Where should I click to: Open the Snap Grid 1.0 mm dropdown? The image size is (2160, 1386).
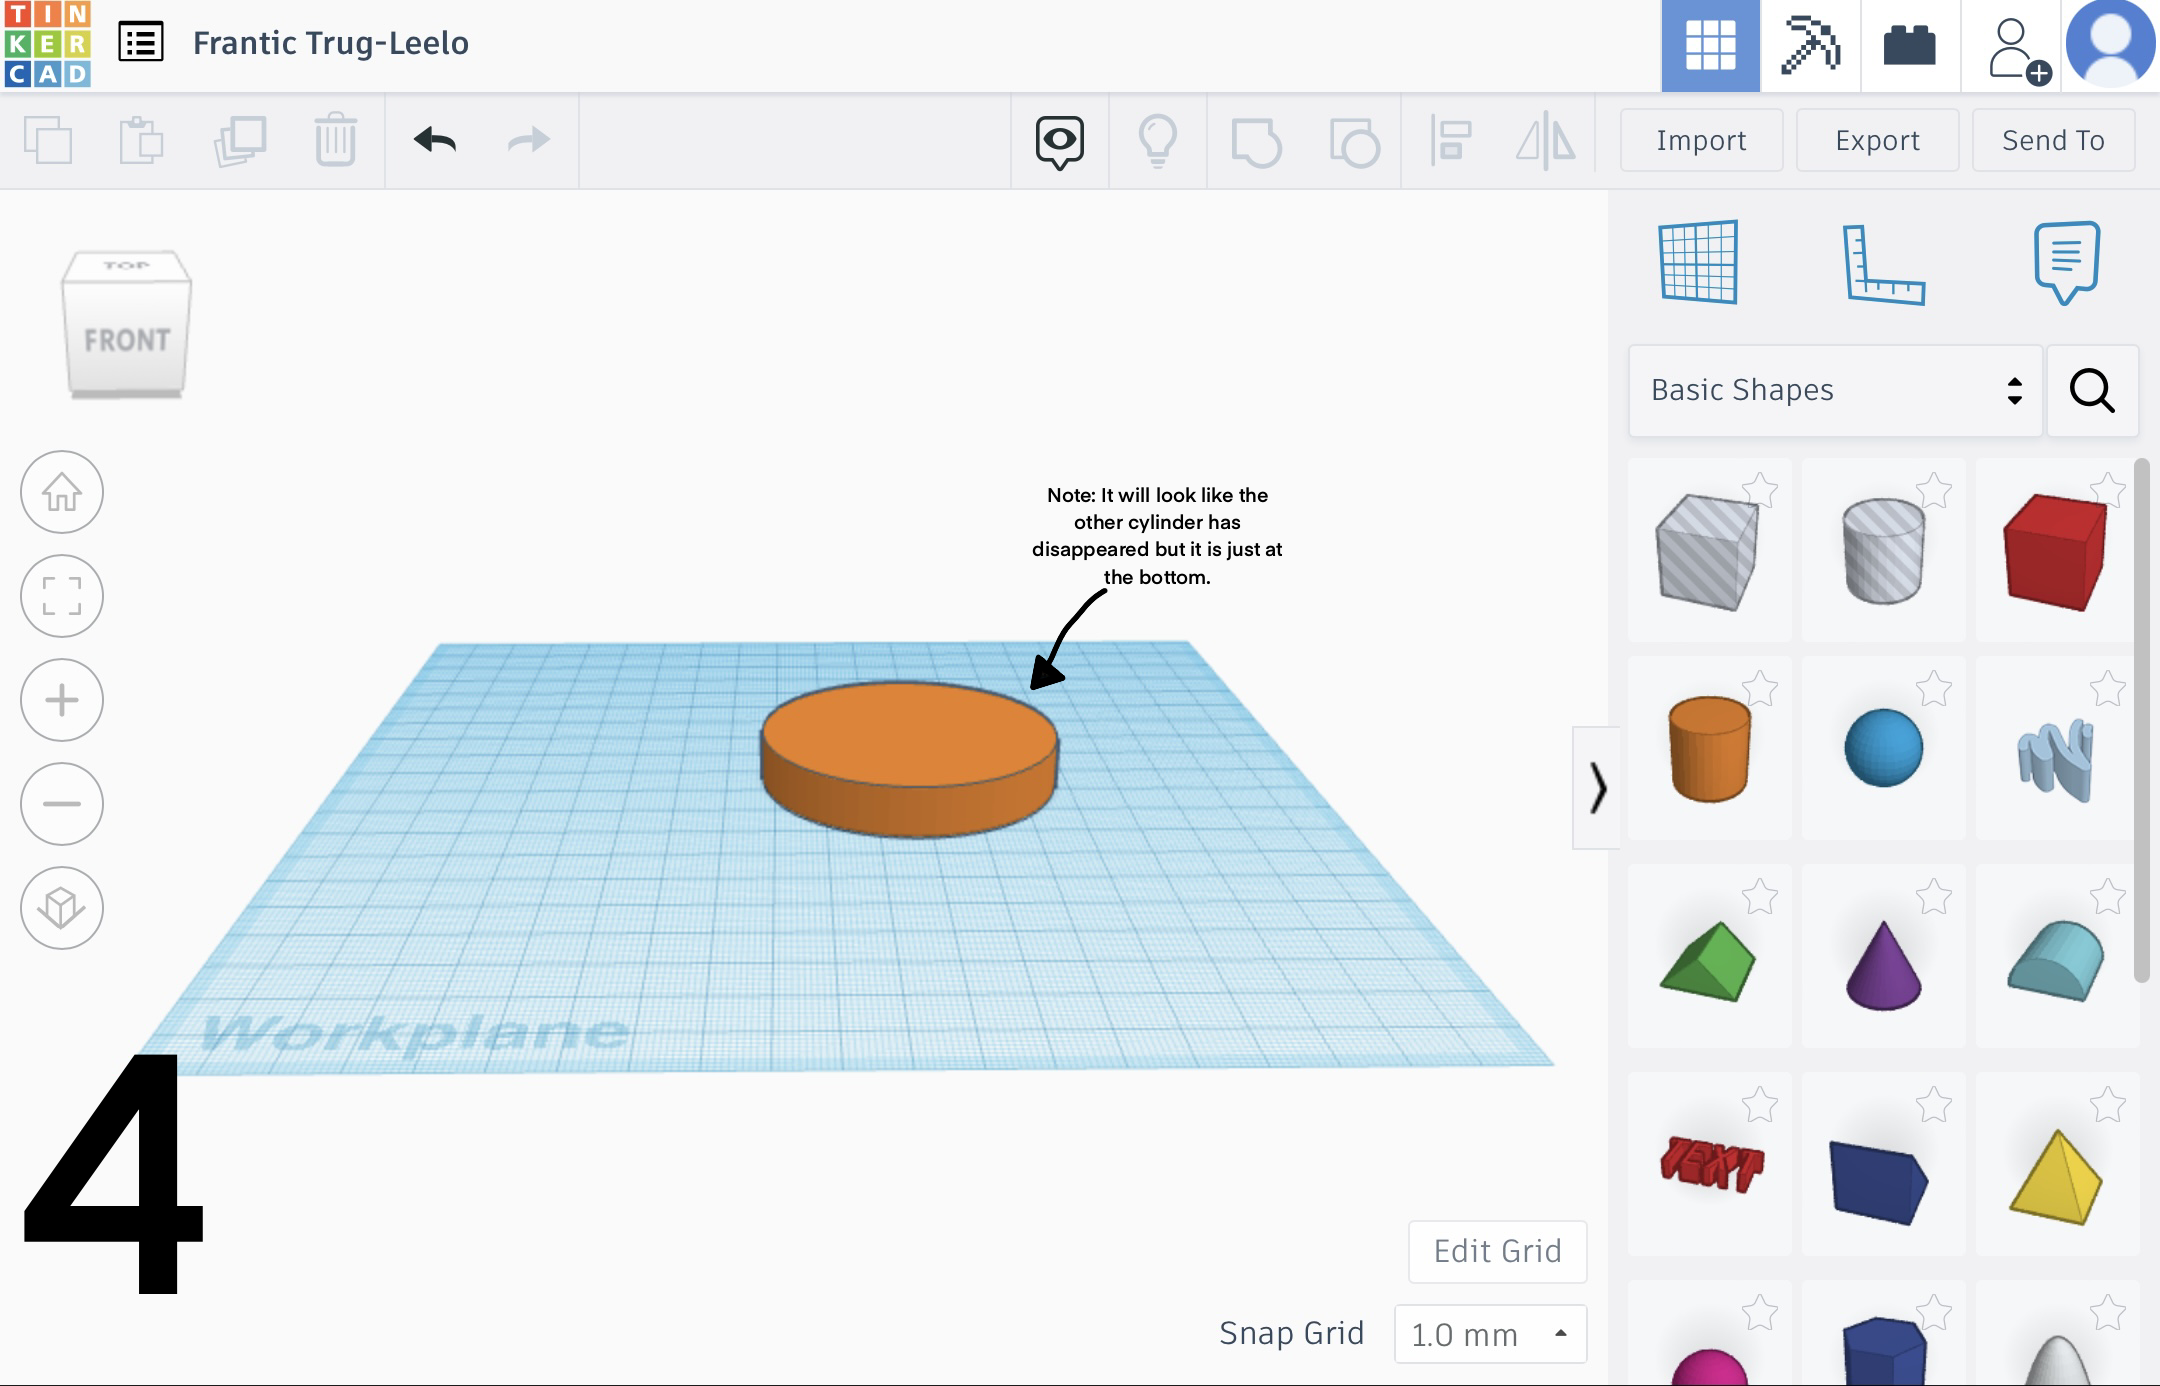1490,1334
